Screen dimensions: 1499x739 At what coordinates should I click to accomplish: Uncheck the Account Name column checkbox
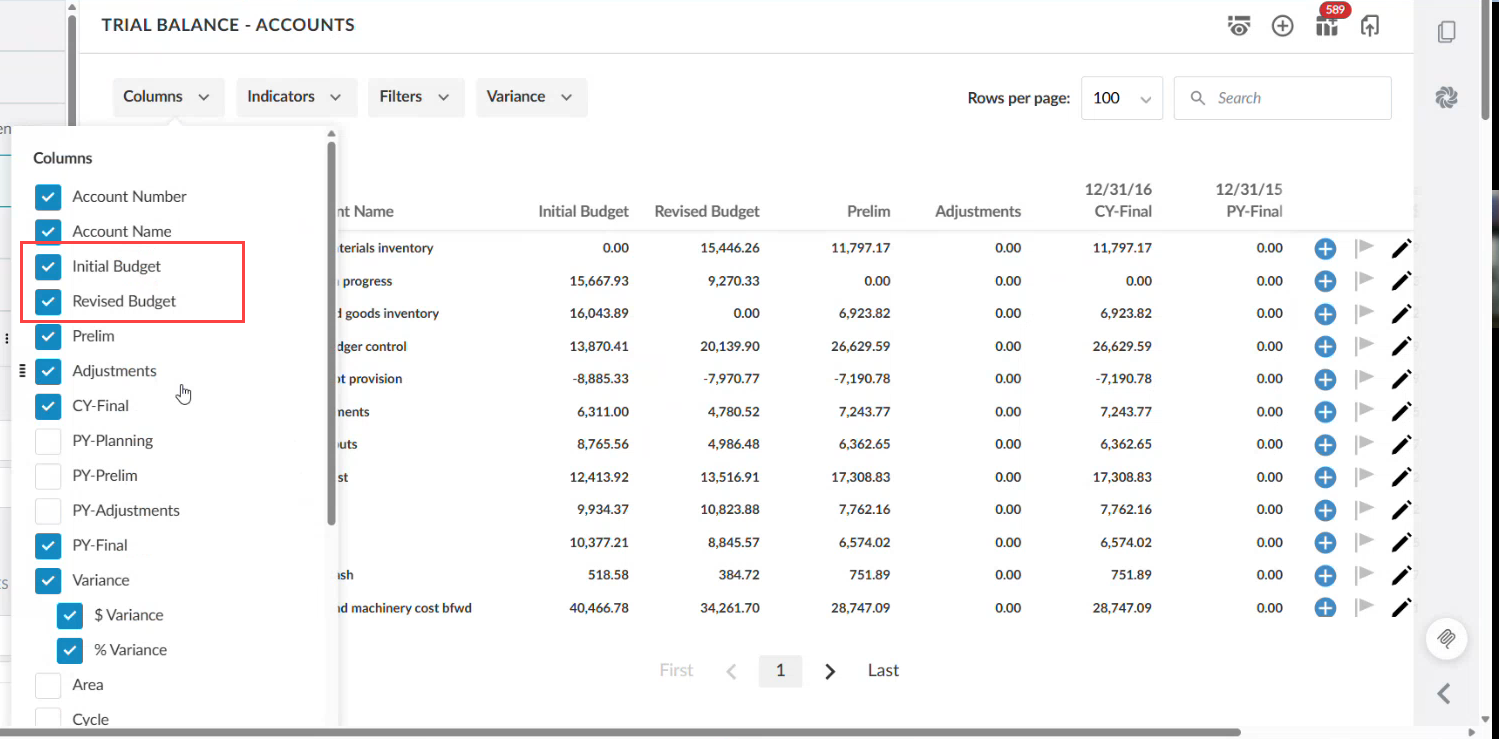[48, 231]
